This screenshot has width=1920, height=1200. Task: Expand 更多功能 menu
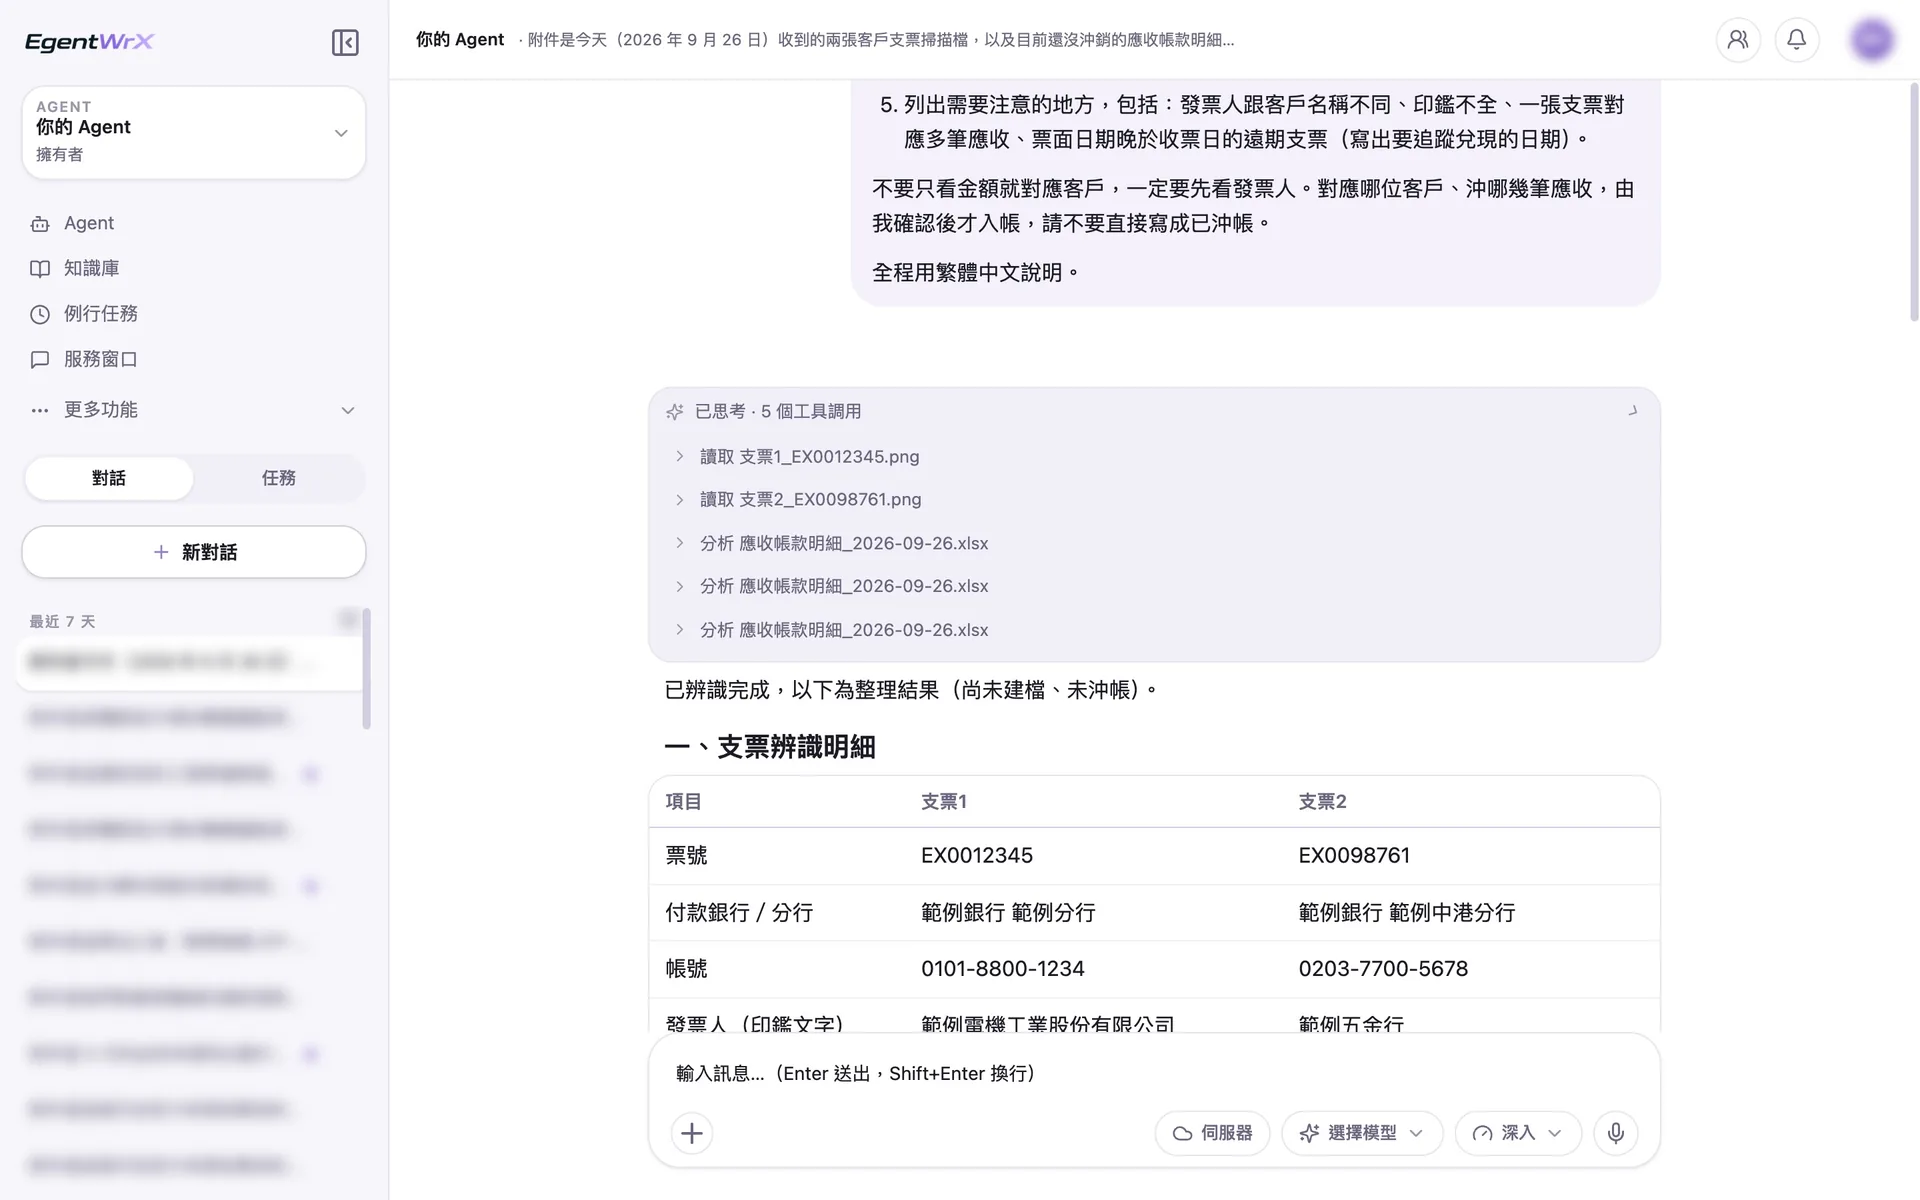pos(193,410)
